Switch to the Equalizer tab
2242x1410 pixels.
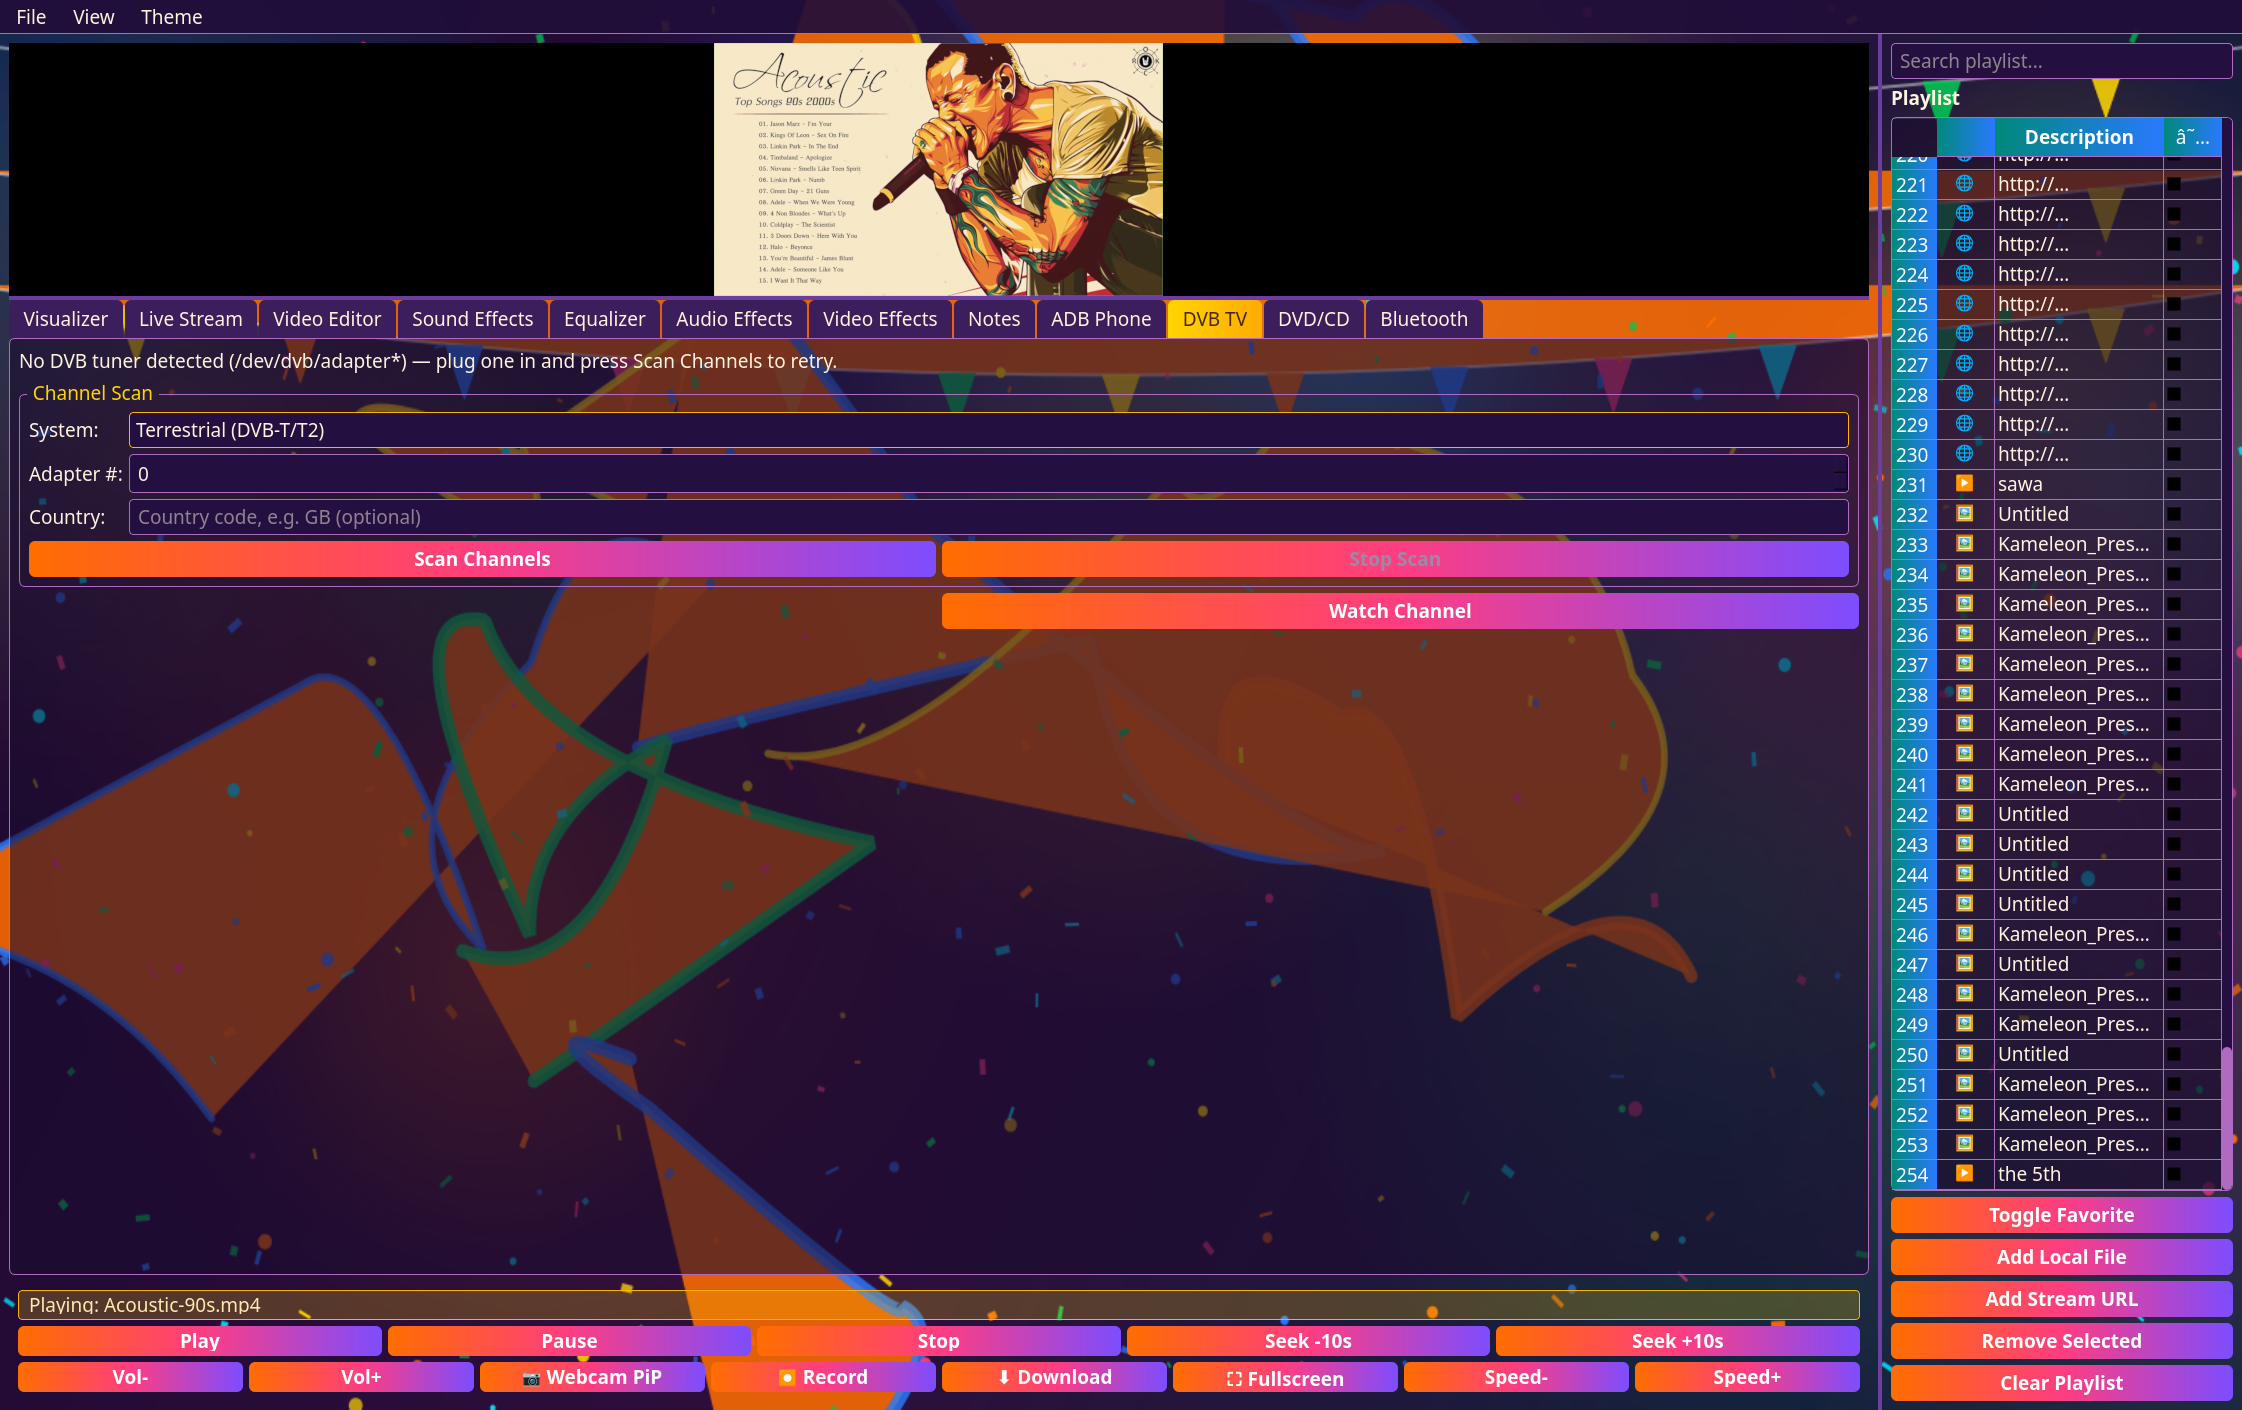pyautogui.click(x=604, y=319)
